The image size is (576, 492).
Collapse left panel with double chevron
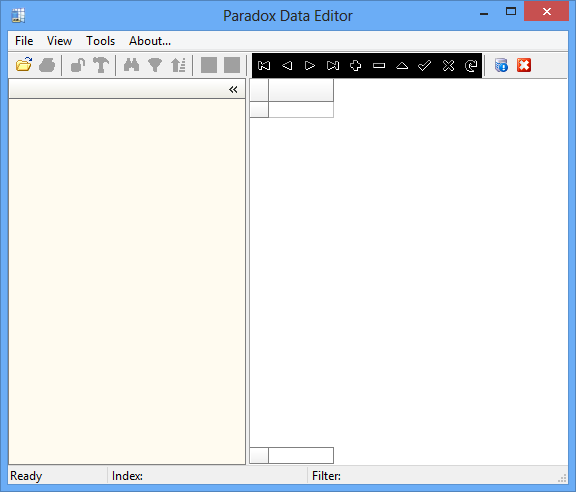[x=233, y=89]
